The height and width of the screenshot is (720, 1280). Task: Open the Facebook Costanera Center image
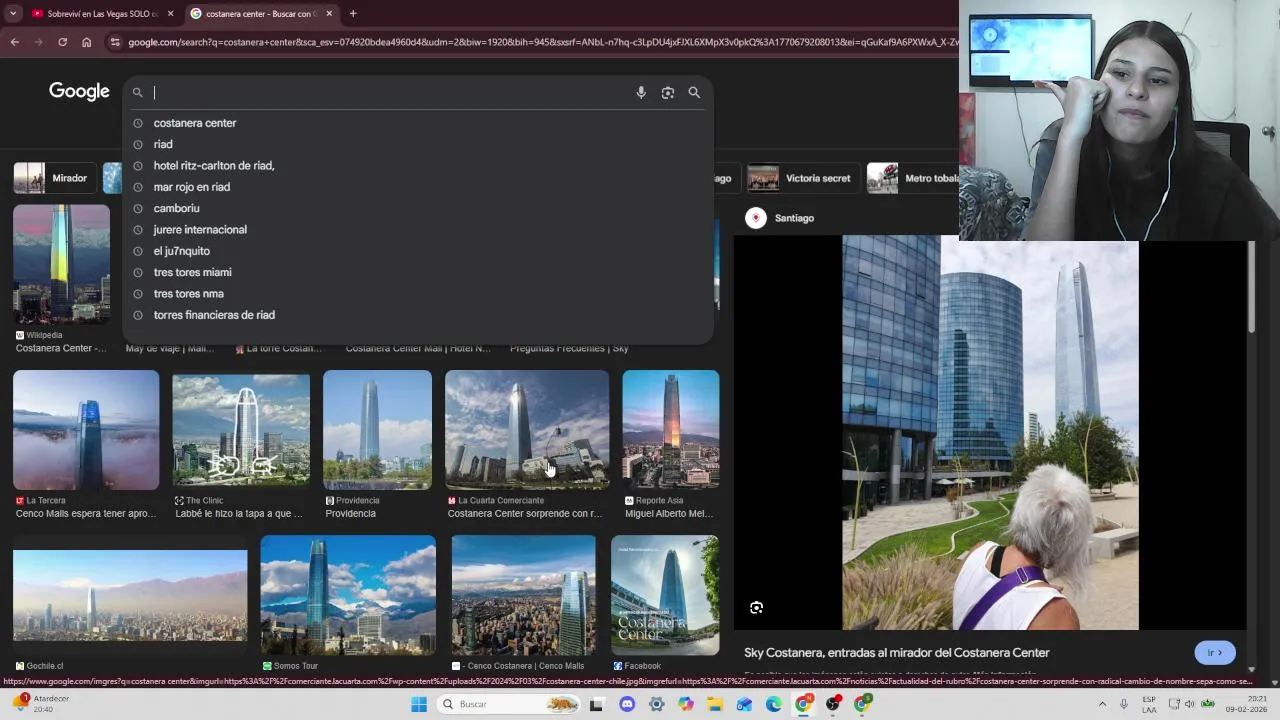665,595
